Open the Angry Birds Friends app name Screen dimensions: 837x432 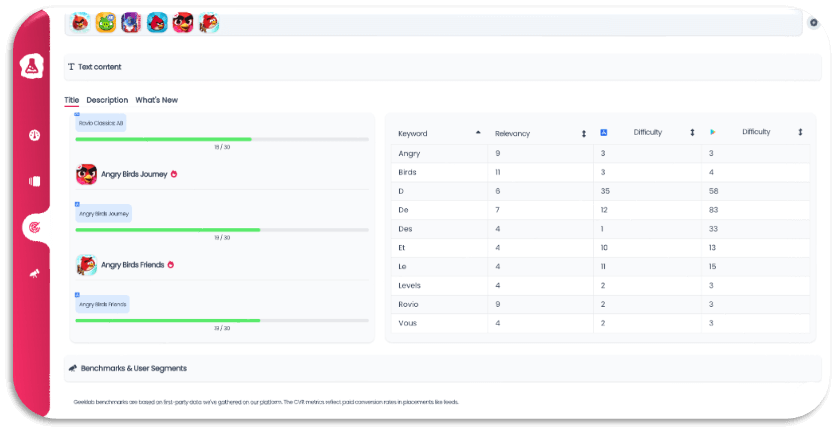[132, 265]
